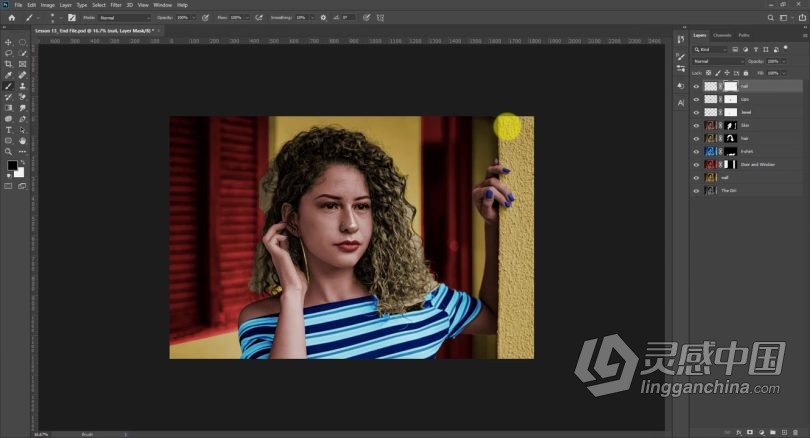810x438 pixels.
Task: Open the brush Opacity dropdown in options bar
Action: (x=194, y=18)
